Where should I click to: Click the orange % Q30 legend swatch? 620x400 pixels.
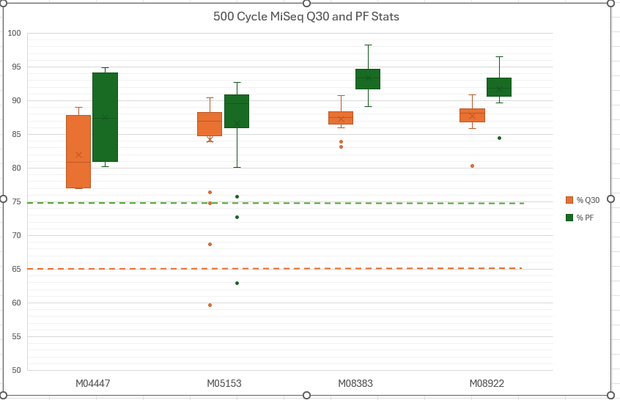[x=569, y=200]
